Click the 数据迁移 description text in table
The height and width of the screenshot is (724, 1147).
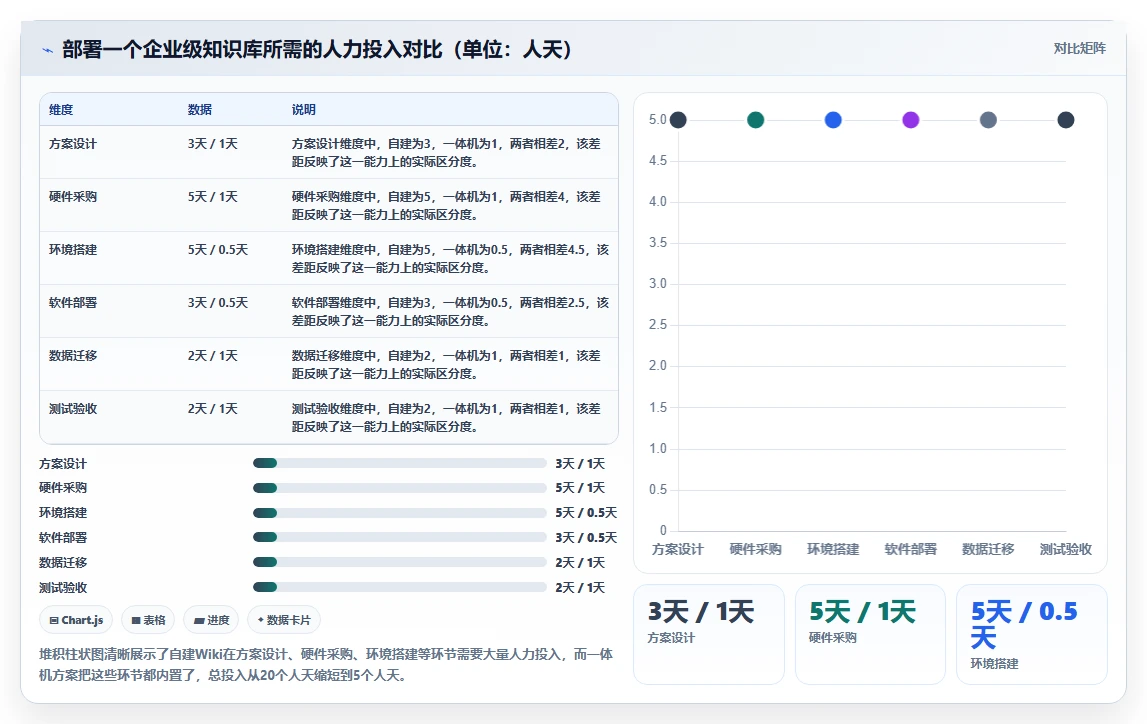pos(446,365)
